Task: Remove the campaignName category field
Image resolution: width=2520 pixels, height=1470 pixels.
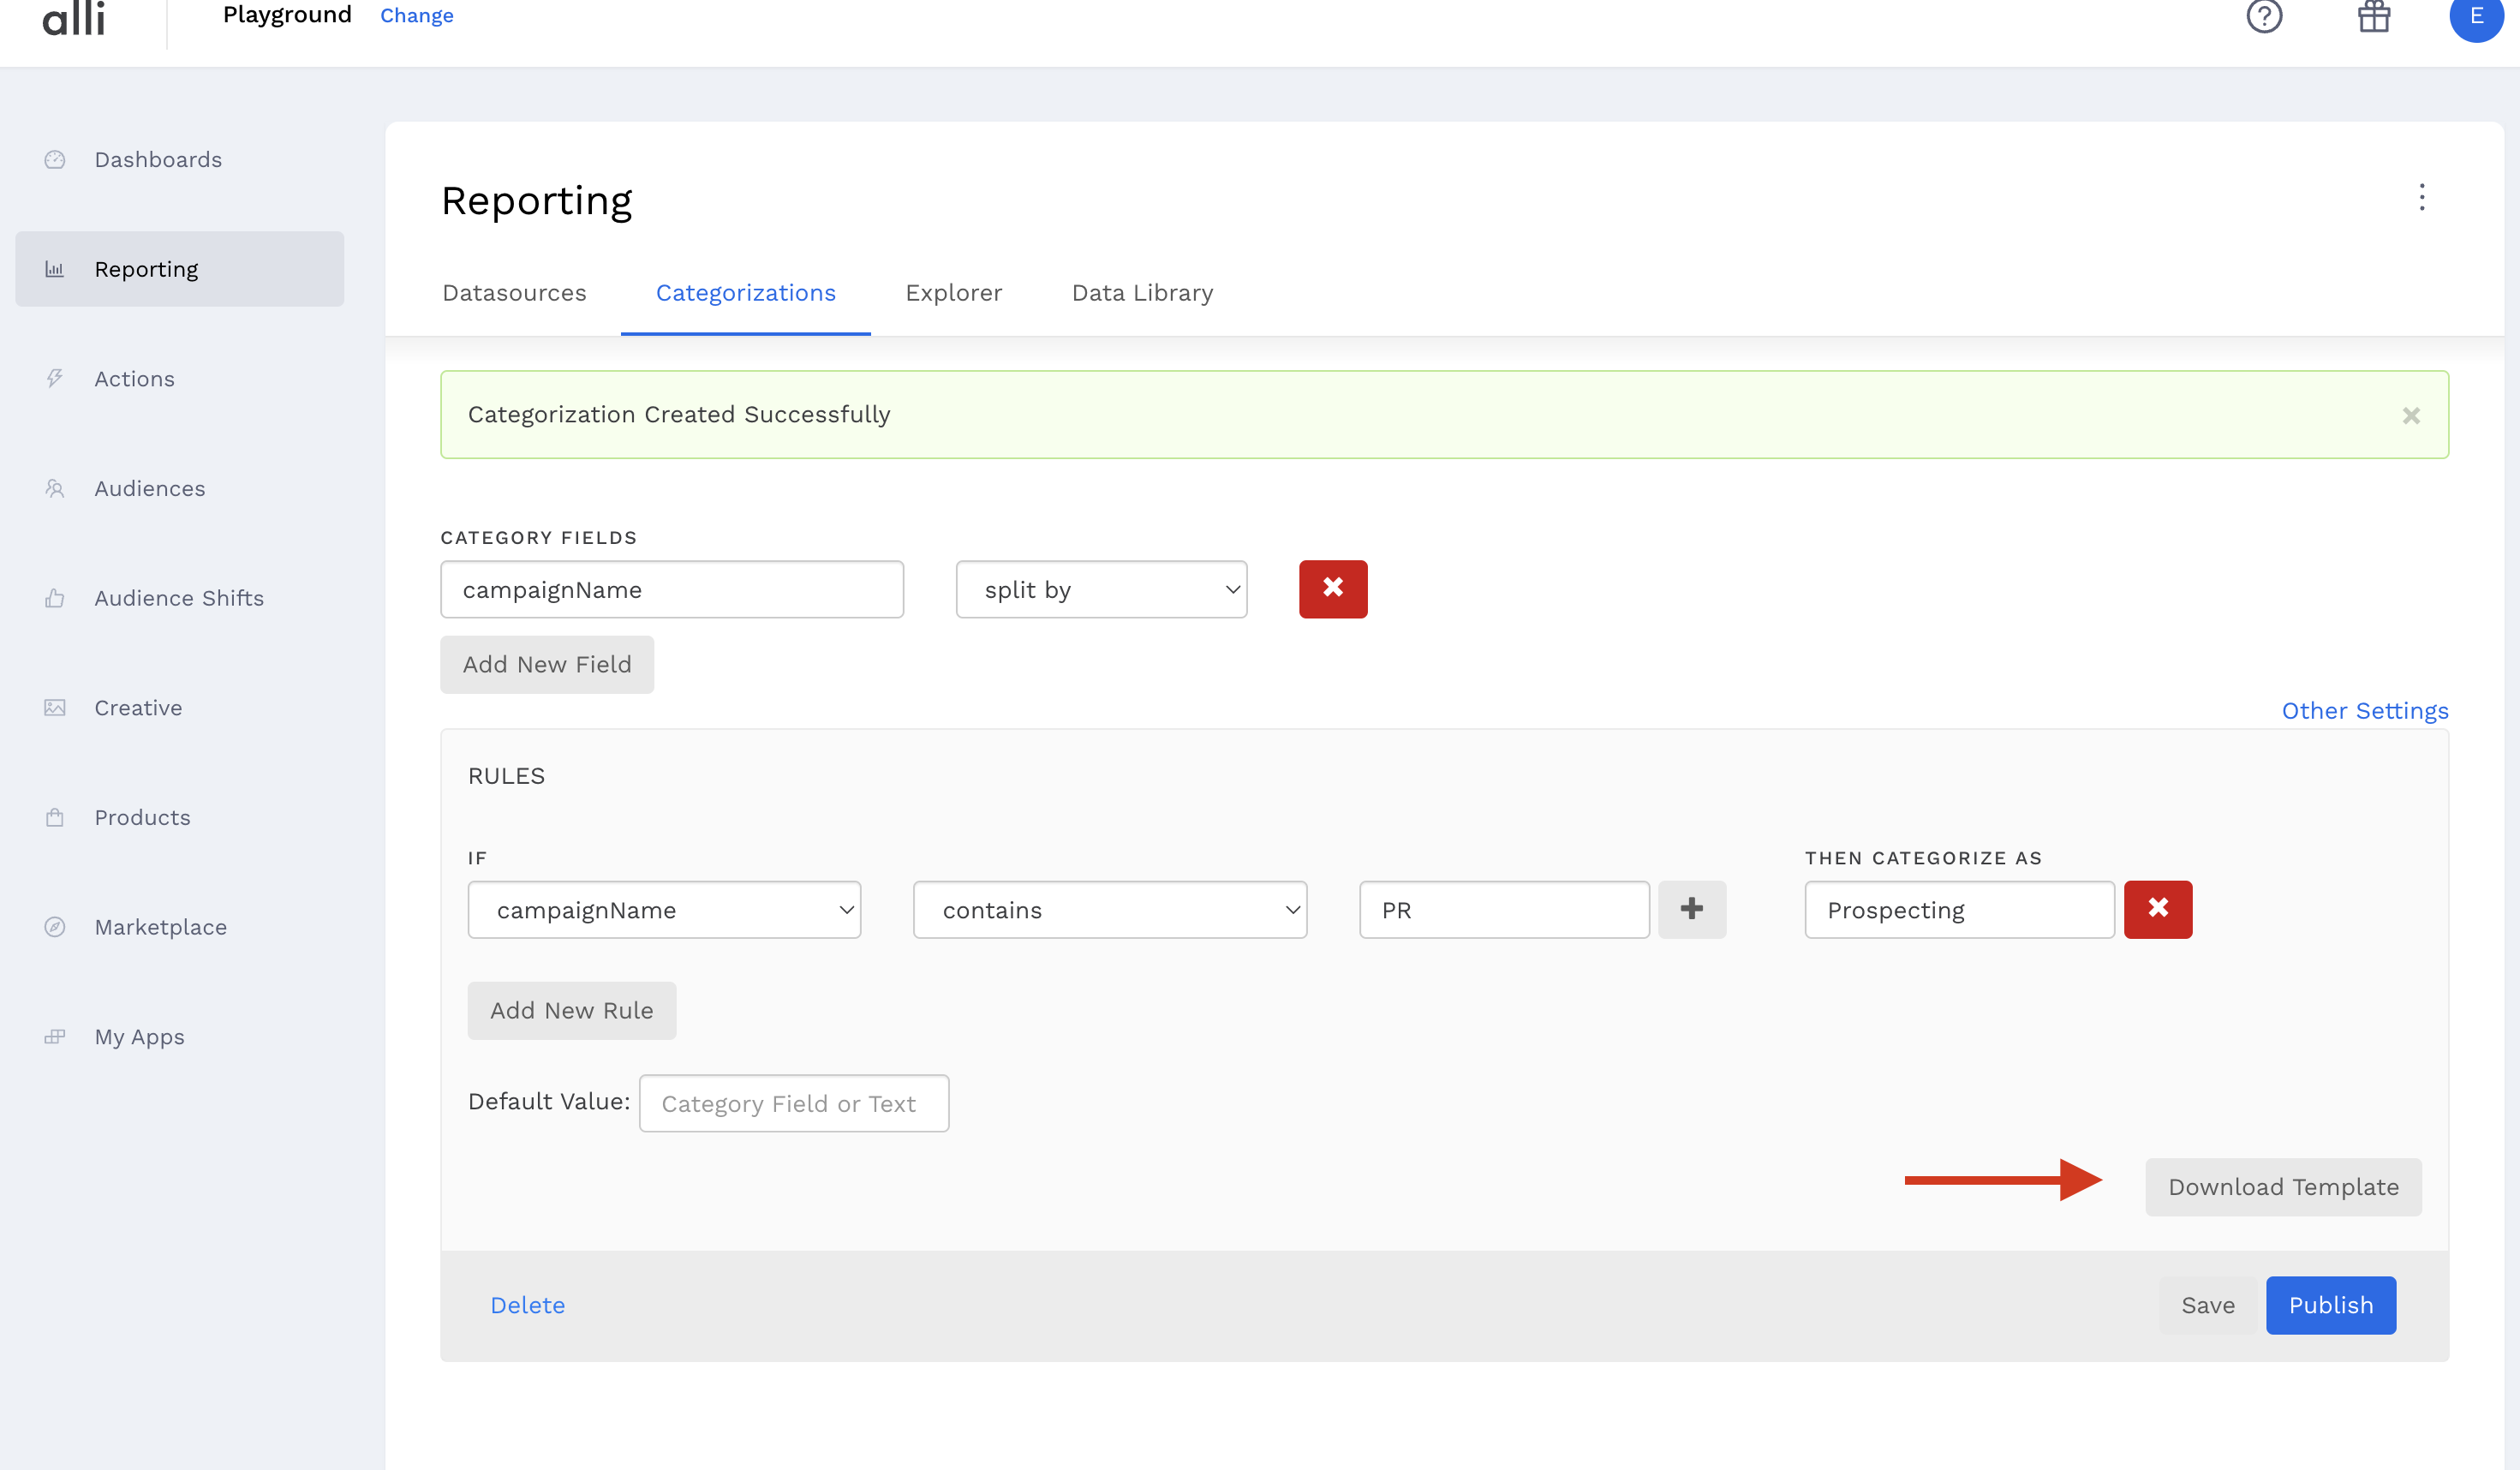Action: [x=1332, y=589]
